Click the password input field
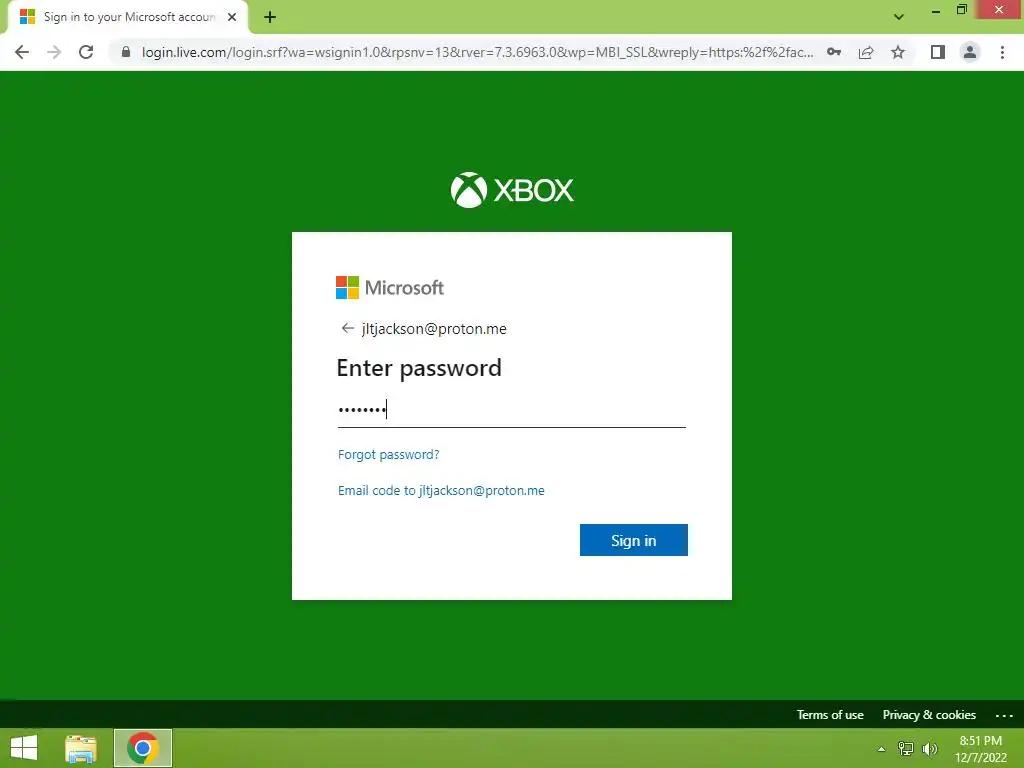 pos(511,410)
